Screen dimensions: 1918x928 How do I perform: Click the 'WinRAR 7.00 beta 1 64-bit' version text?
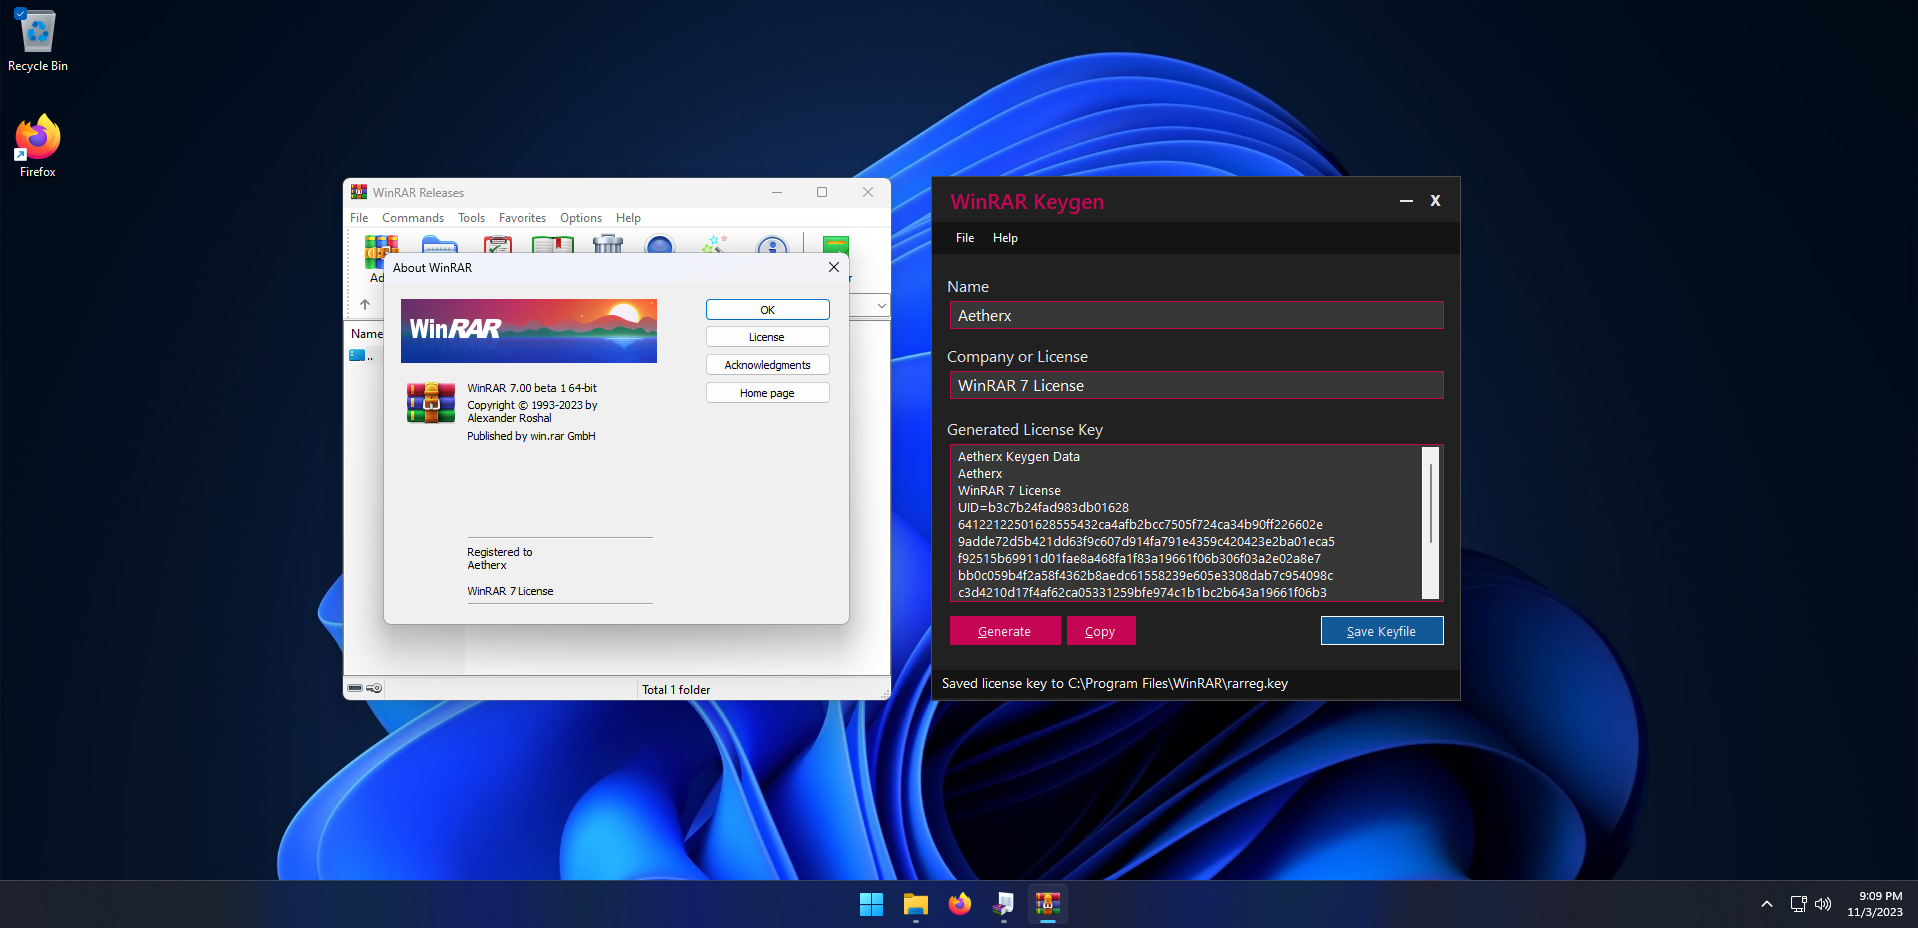(532, 388)
